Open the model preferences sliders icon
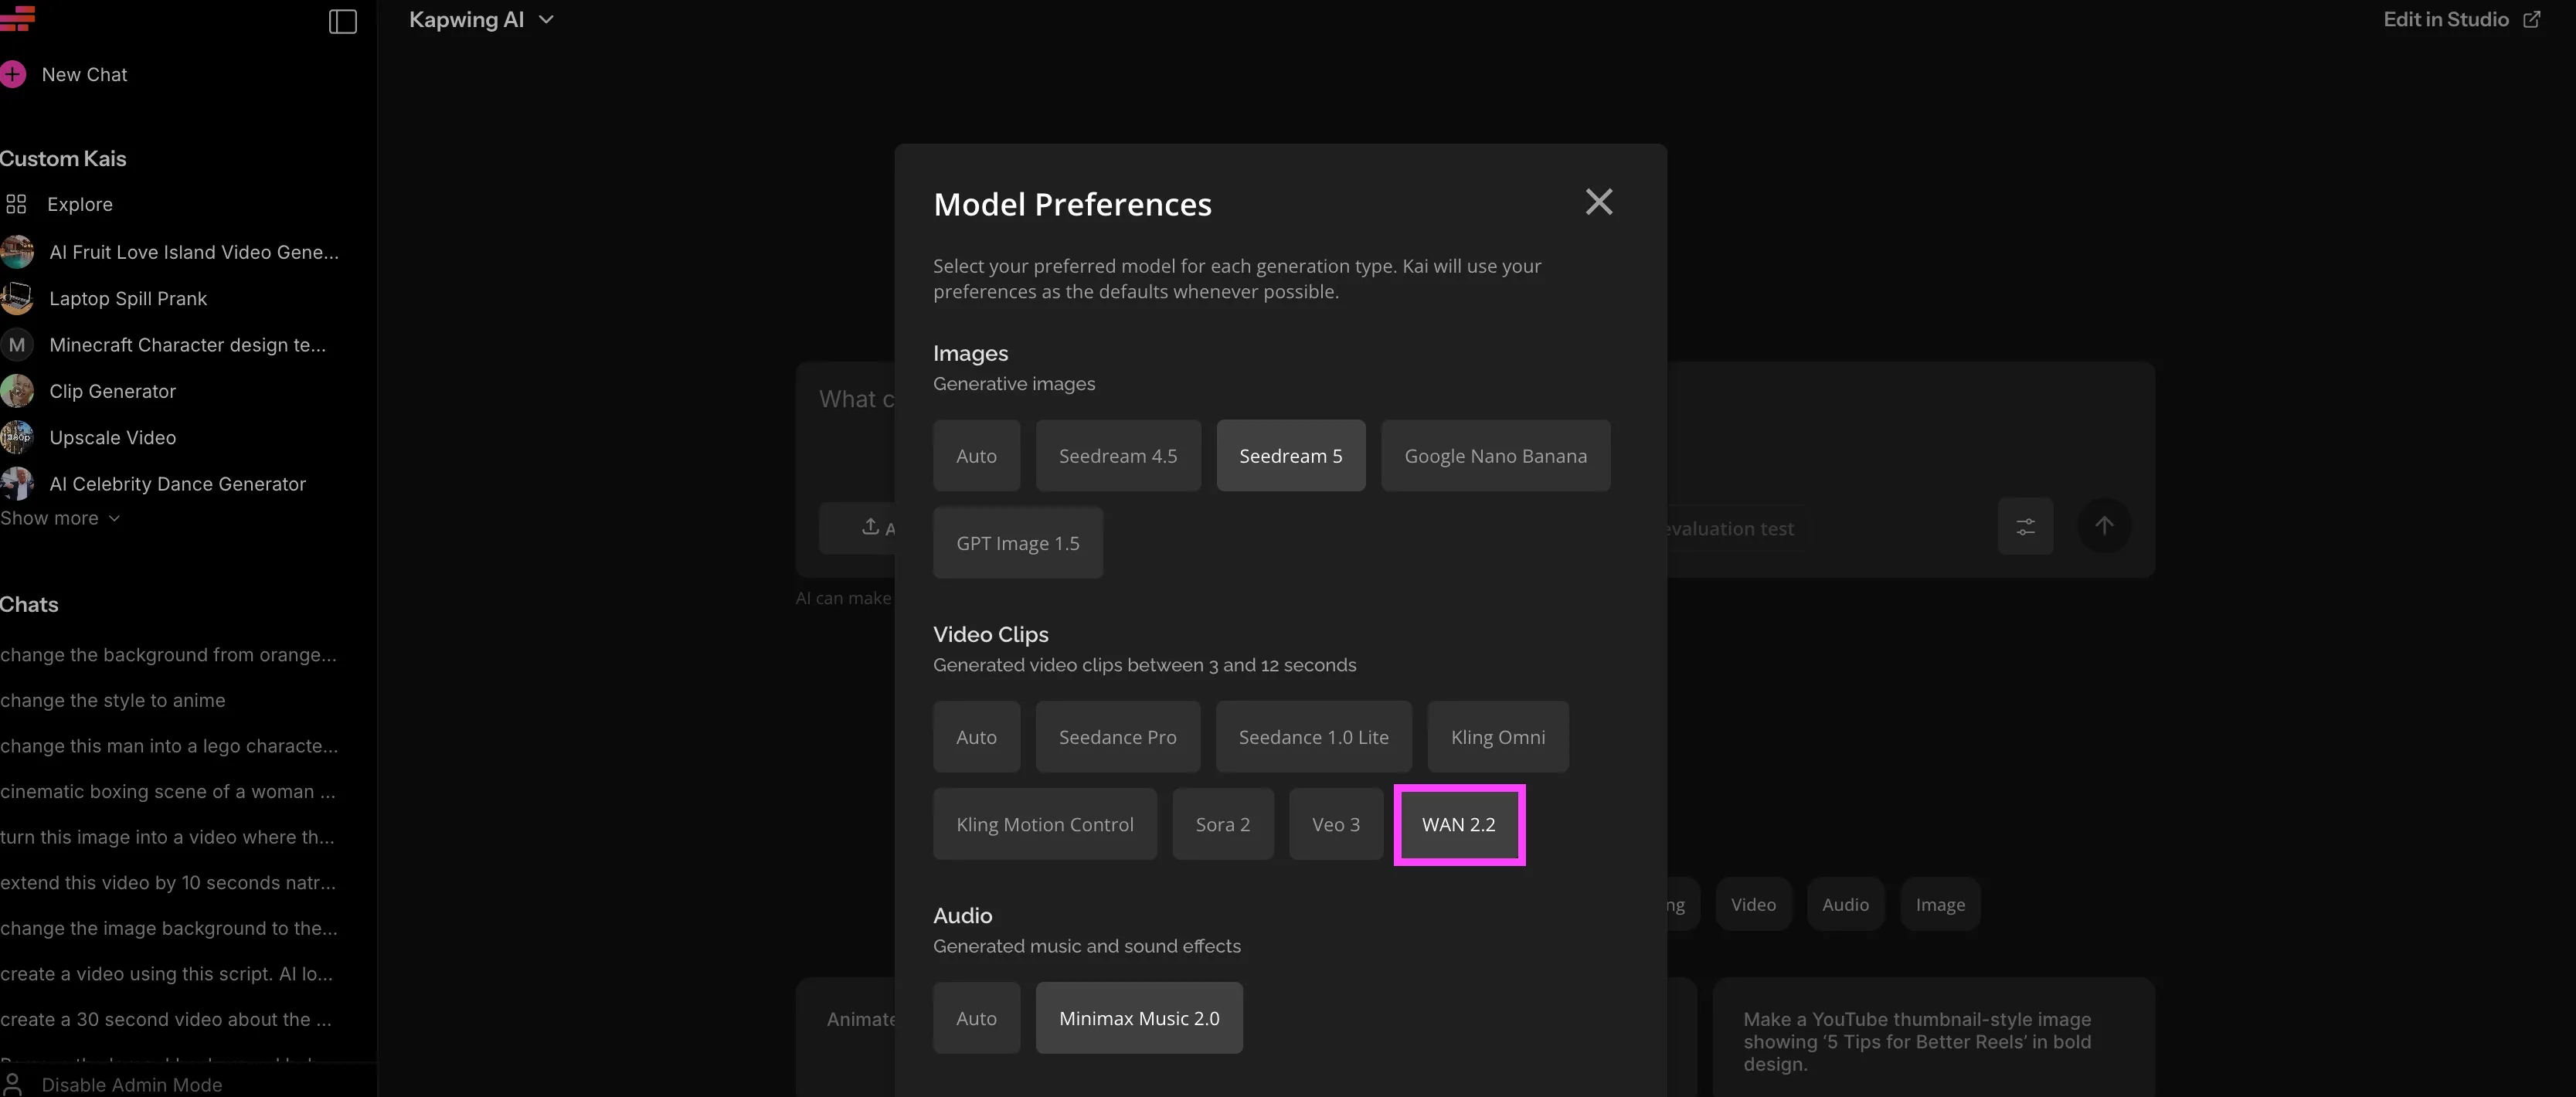This screenshot has height=1097, width=2576. pos(2025,526)
